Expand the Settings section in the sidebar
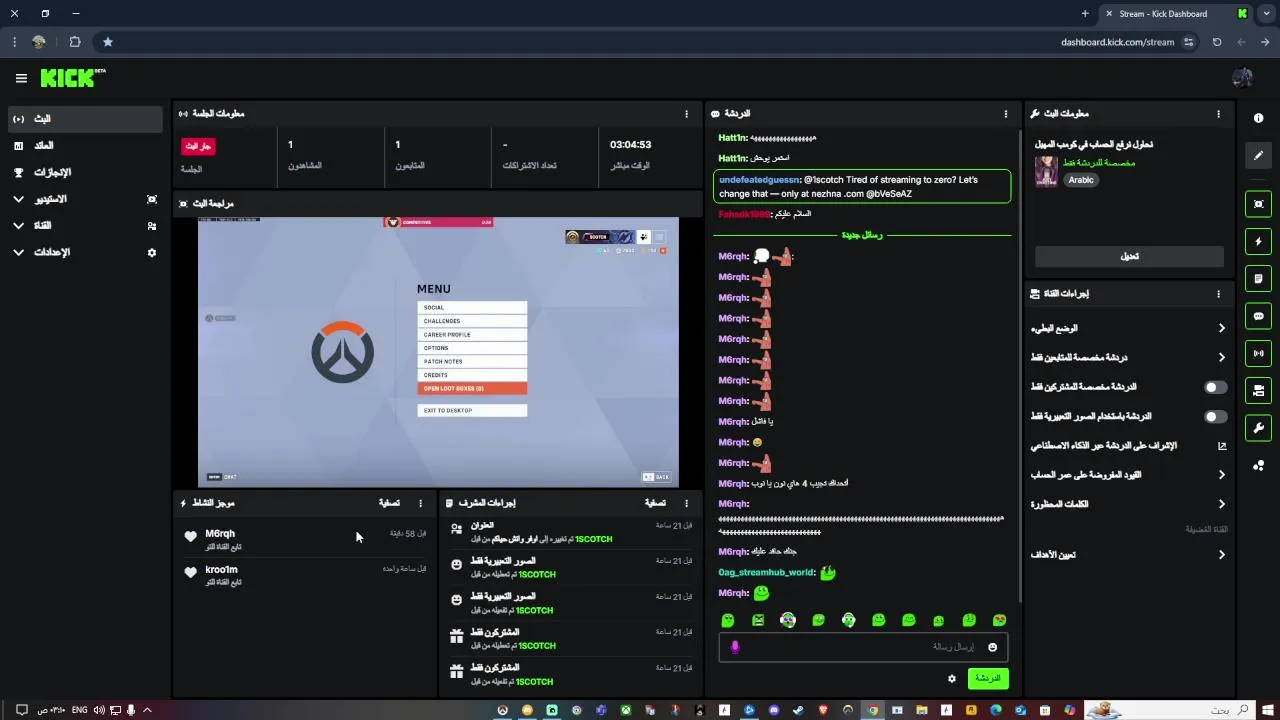Screen dimensions: 1280x720 click(x=19, y=253)
